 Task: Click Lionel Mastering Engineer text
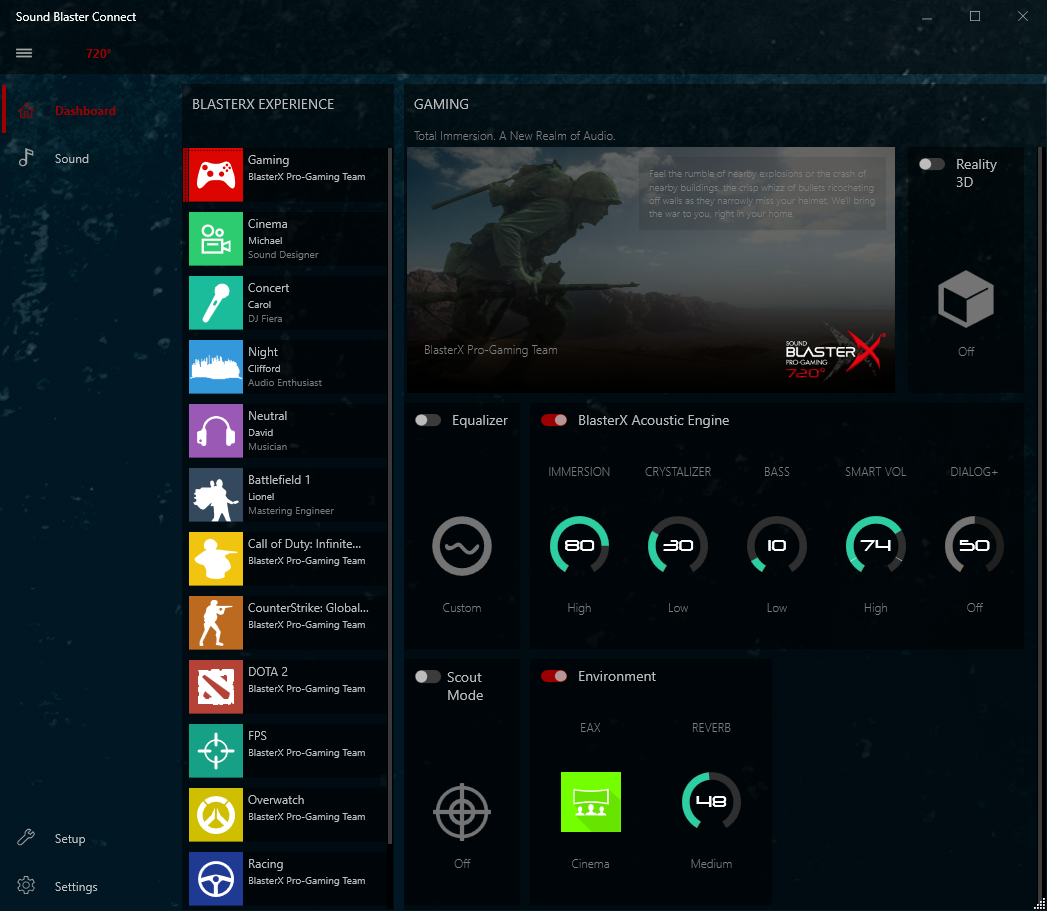pyautogui.click(x=291, y=504)
